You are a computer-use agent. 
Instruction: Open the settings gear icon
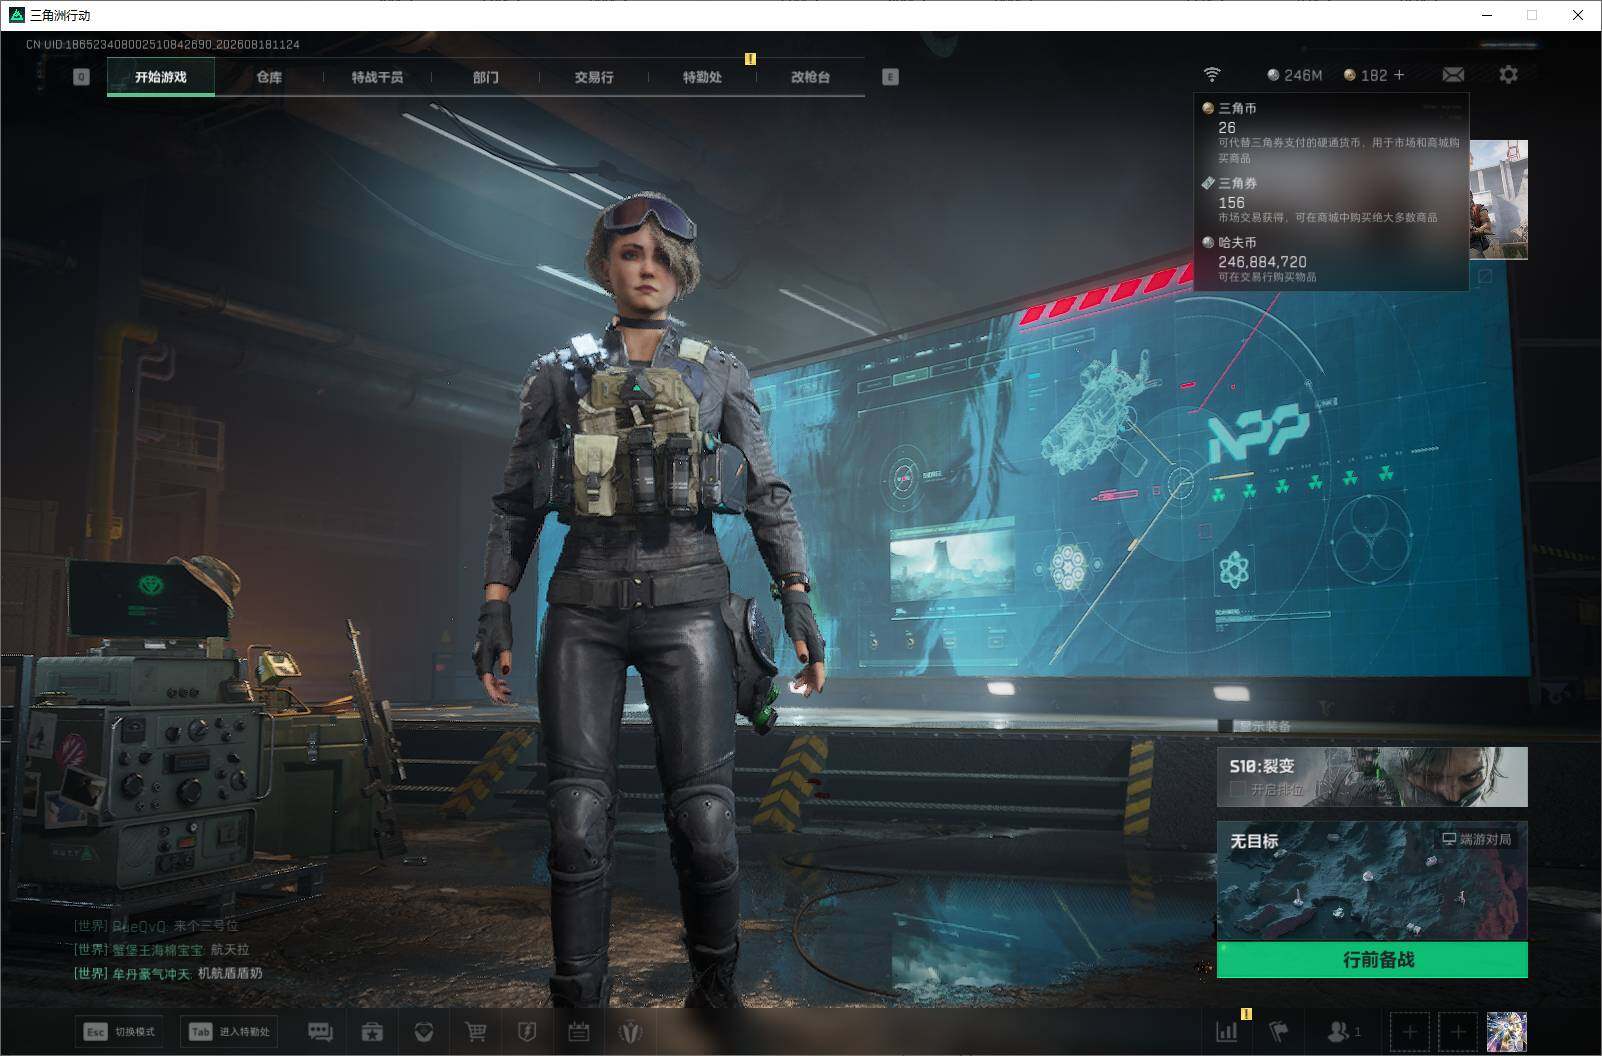click(1508, 75)
